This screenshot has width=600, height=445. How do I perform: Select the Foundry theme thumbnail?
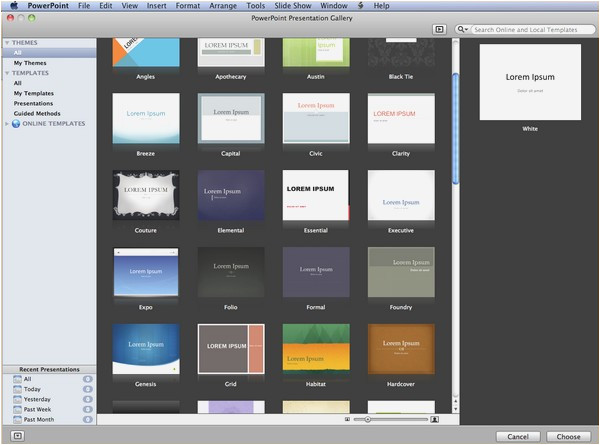401,272
